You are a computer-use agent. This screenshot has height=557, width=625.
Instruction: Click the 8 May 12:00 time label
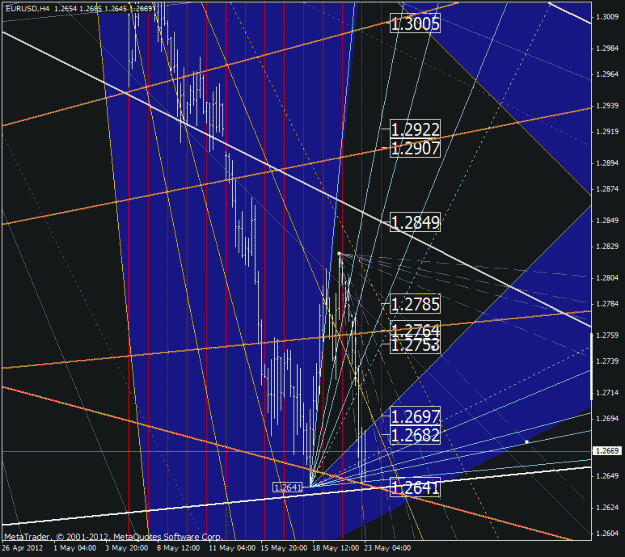coord(178,548)
